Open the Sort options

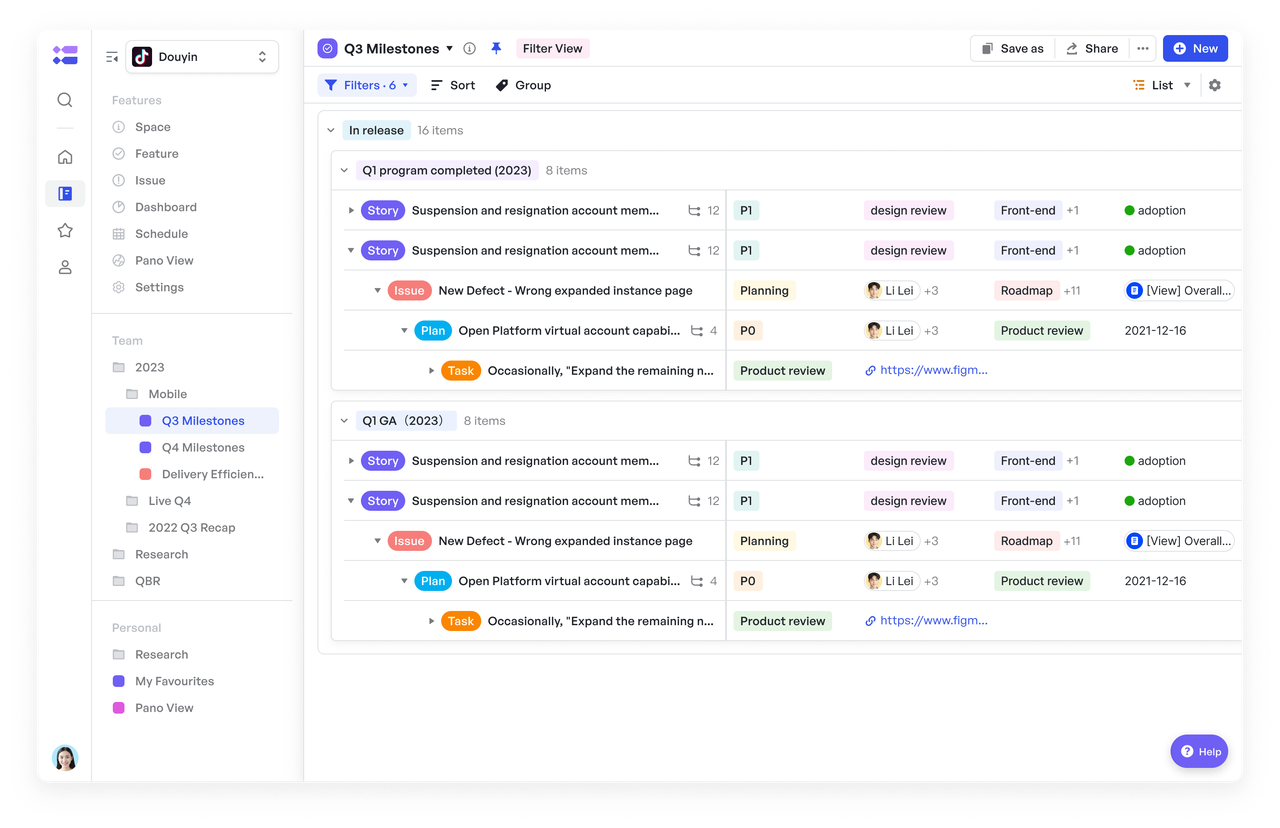click(452, 85)
